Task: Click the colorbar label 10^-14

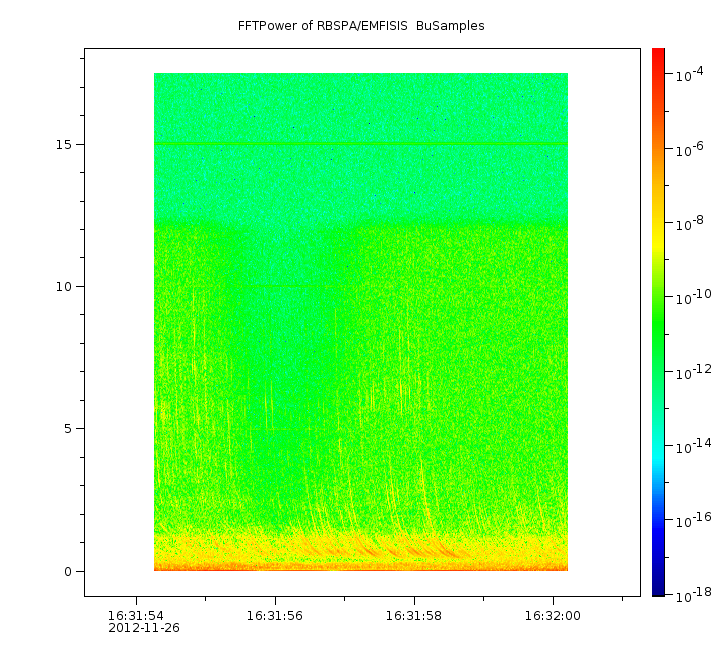Action: 694,446
